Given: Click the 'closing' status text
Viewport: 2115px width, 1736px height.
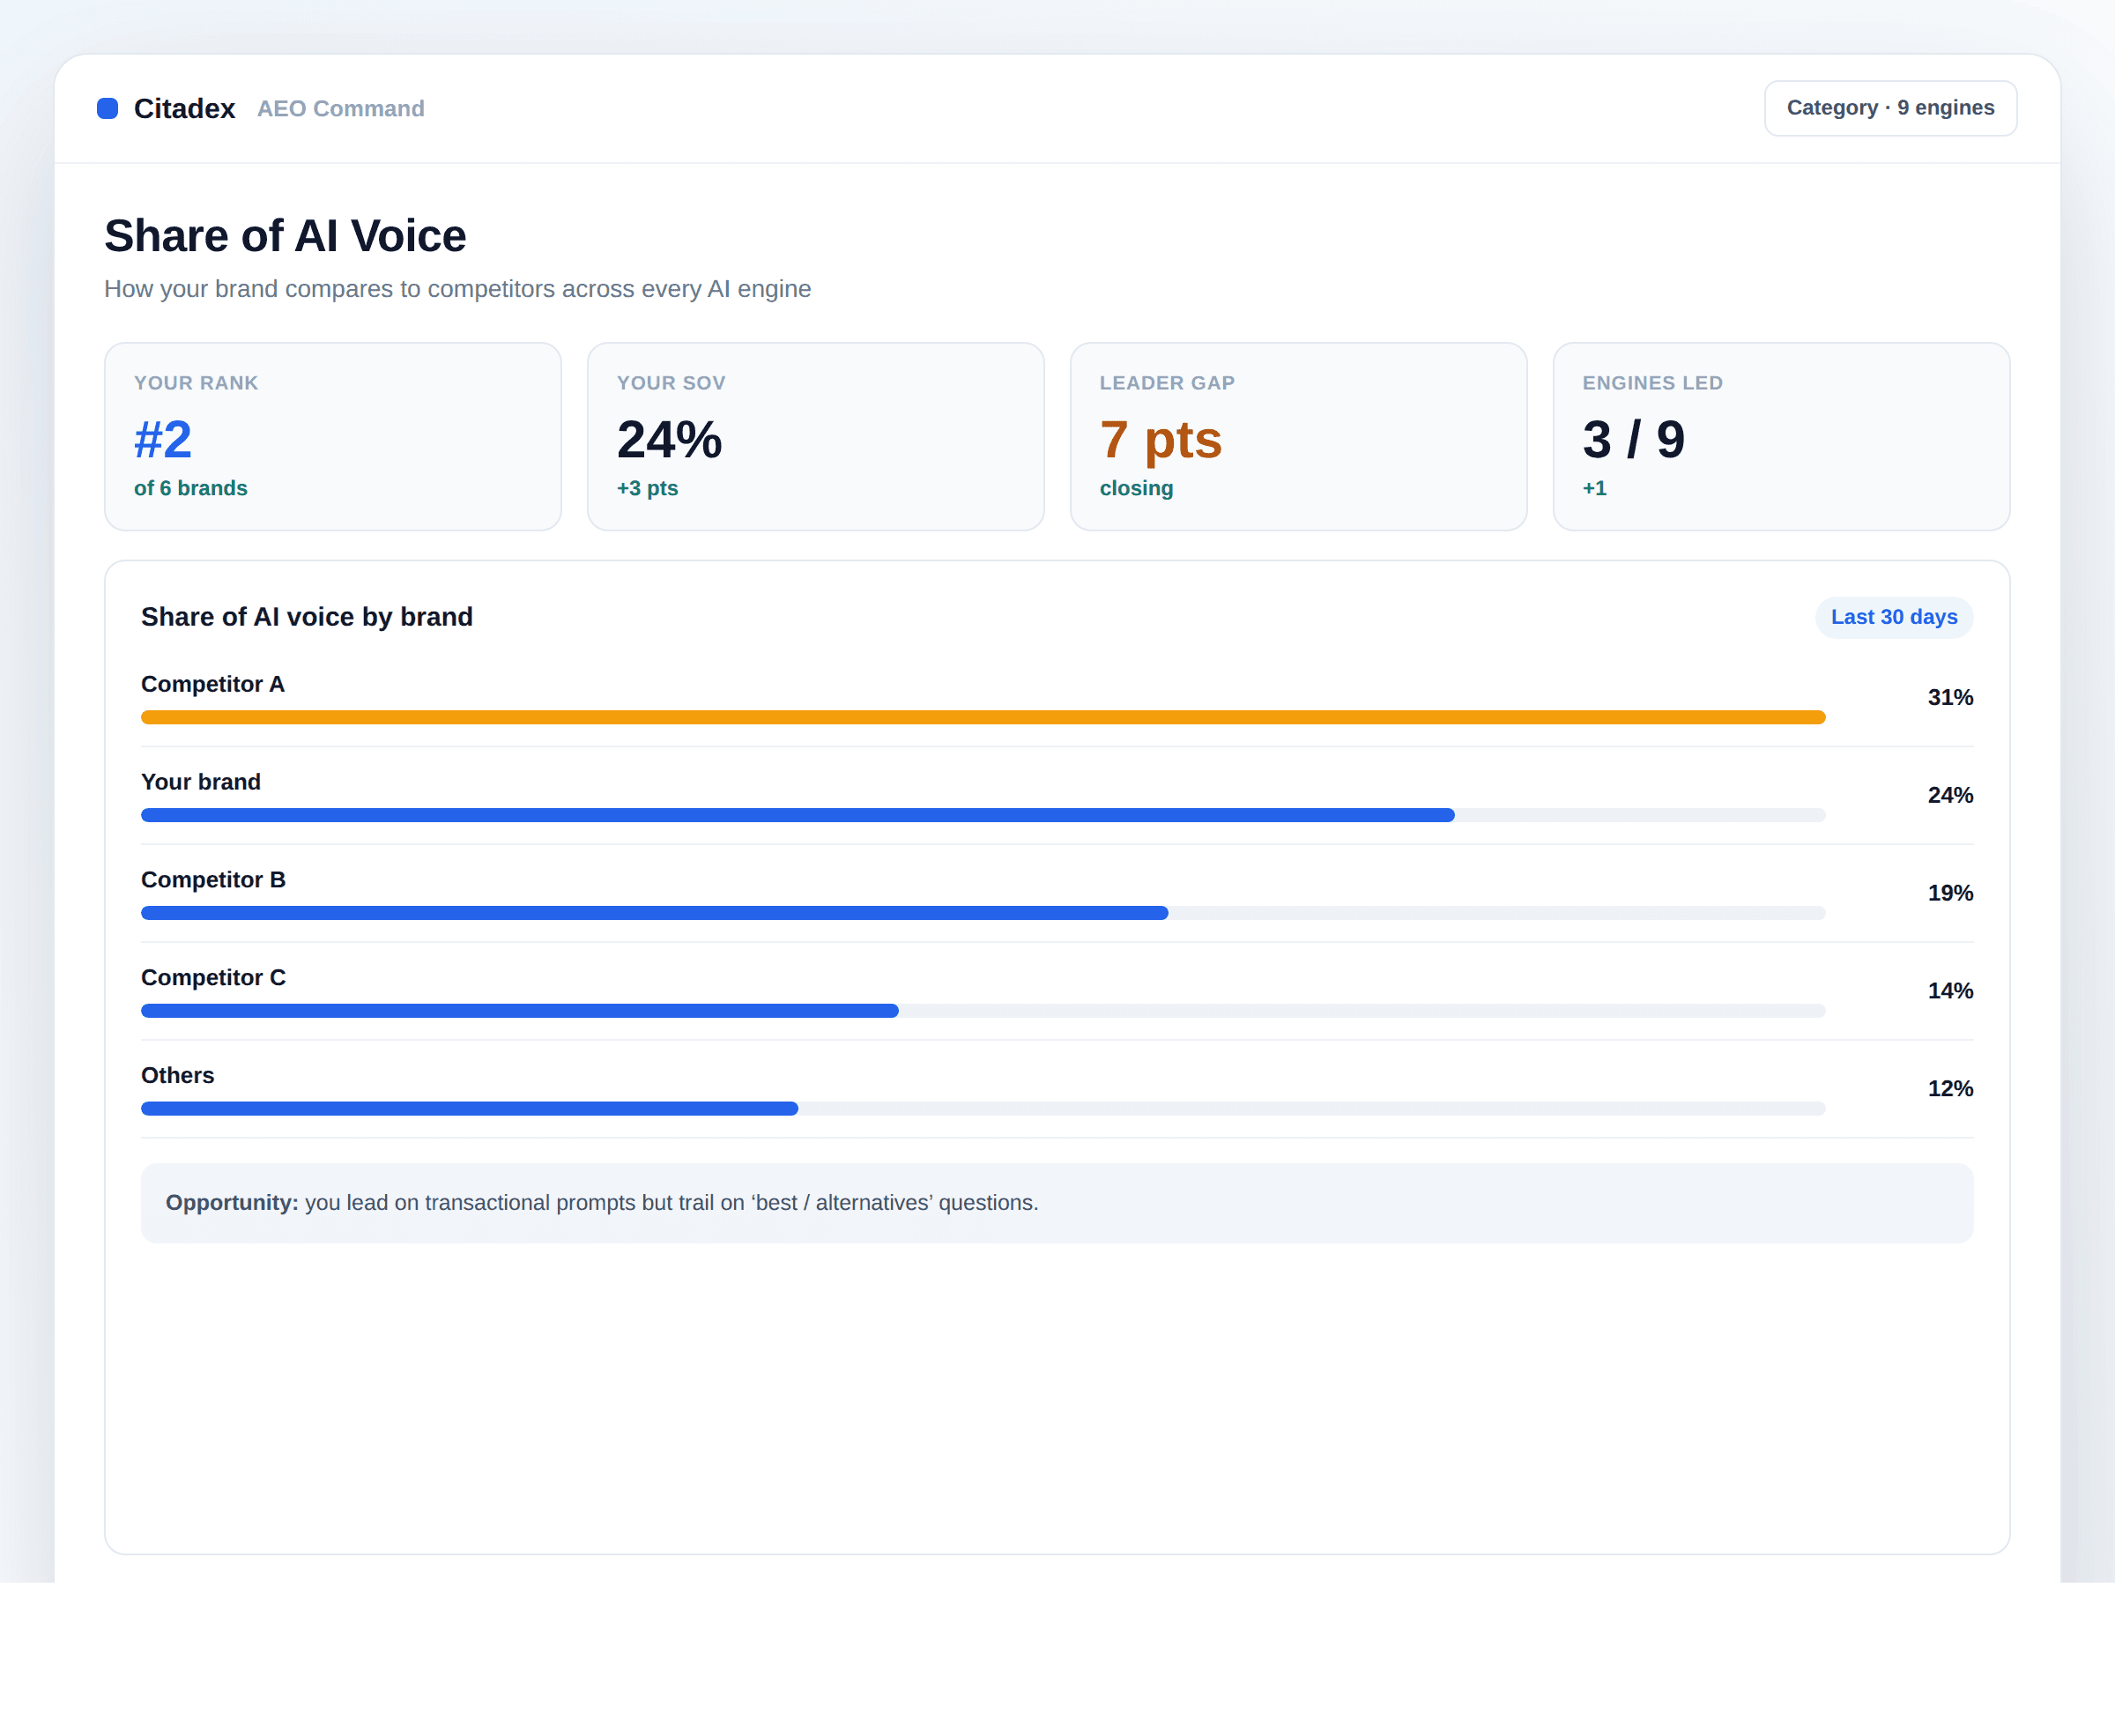Looking at the screenshot, I should 1136,488.
